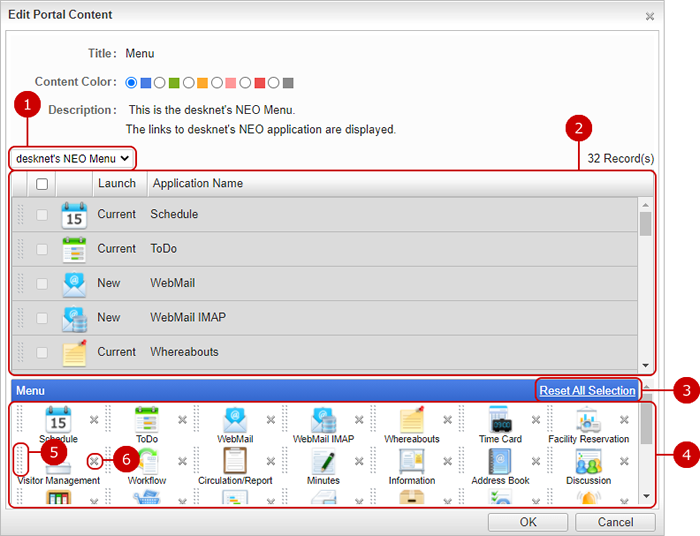Select the Minutes pencil icon
Viewport: 700px width, 536px height.
point(324,461)
